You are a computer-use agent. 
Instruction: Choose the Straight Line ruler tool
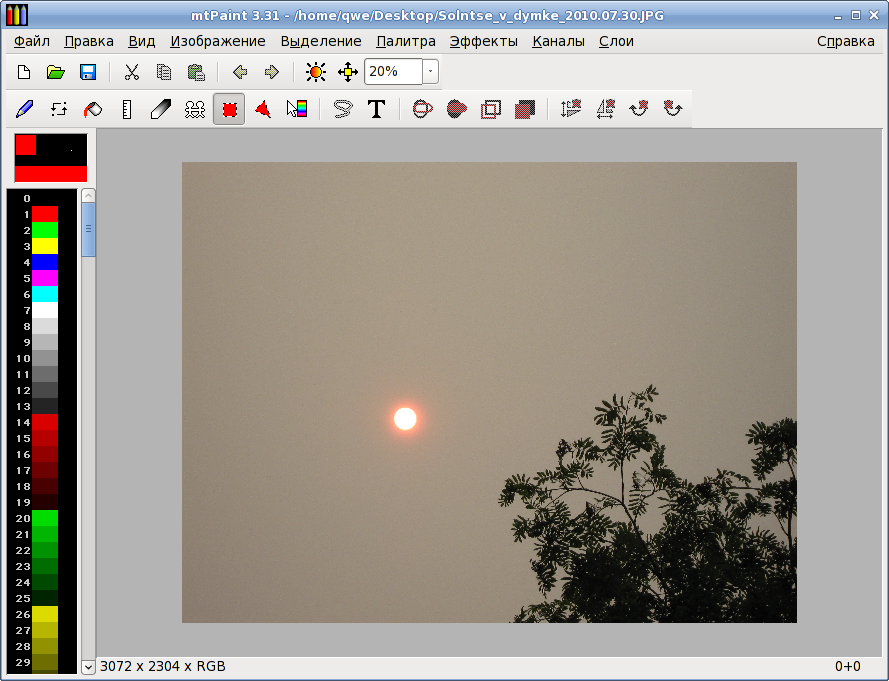click(x=126, y=108)
